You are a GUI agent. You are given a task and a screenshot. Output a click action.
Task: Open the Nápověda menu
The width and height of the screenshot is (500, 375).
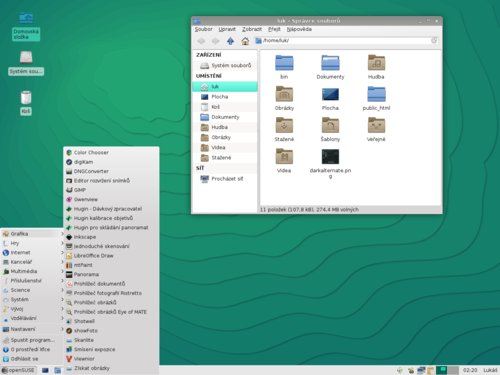pos(299,29)
